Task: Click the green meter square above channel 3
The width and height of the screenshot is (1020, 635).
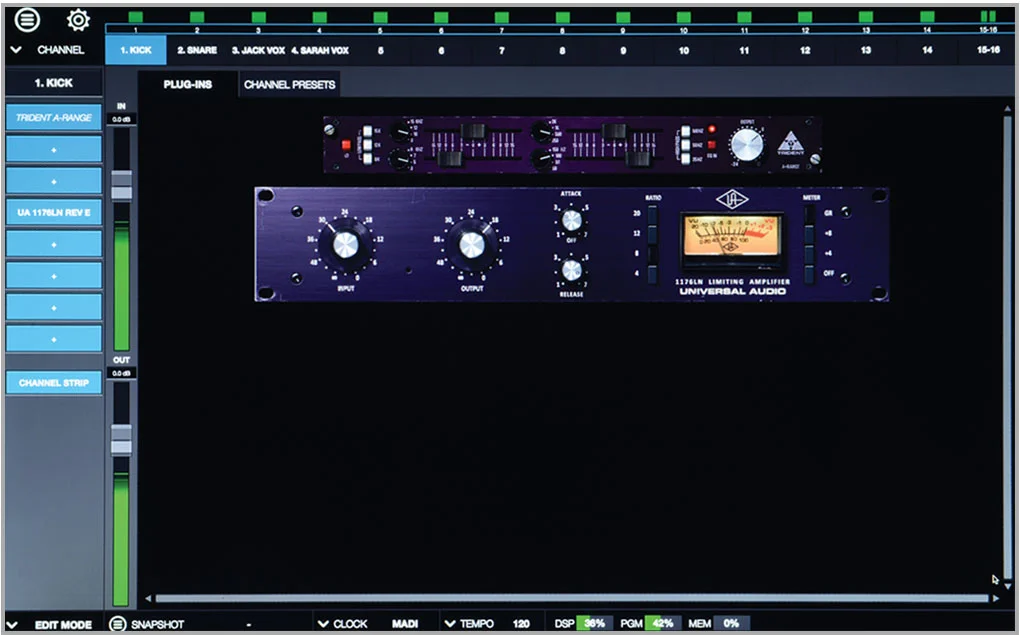Action: [258, 17]
